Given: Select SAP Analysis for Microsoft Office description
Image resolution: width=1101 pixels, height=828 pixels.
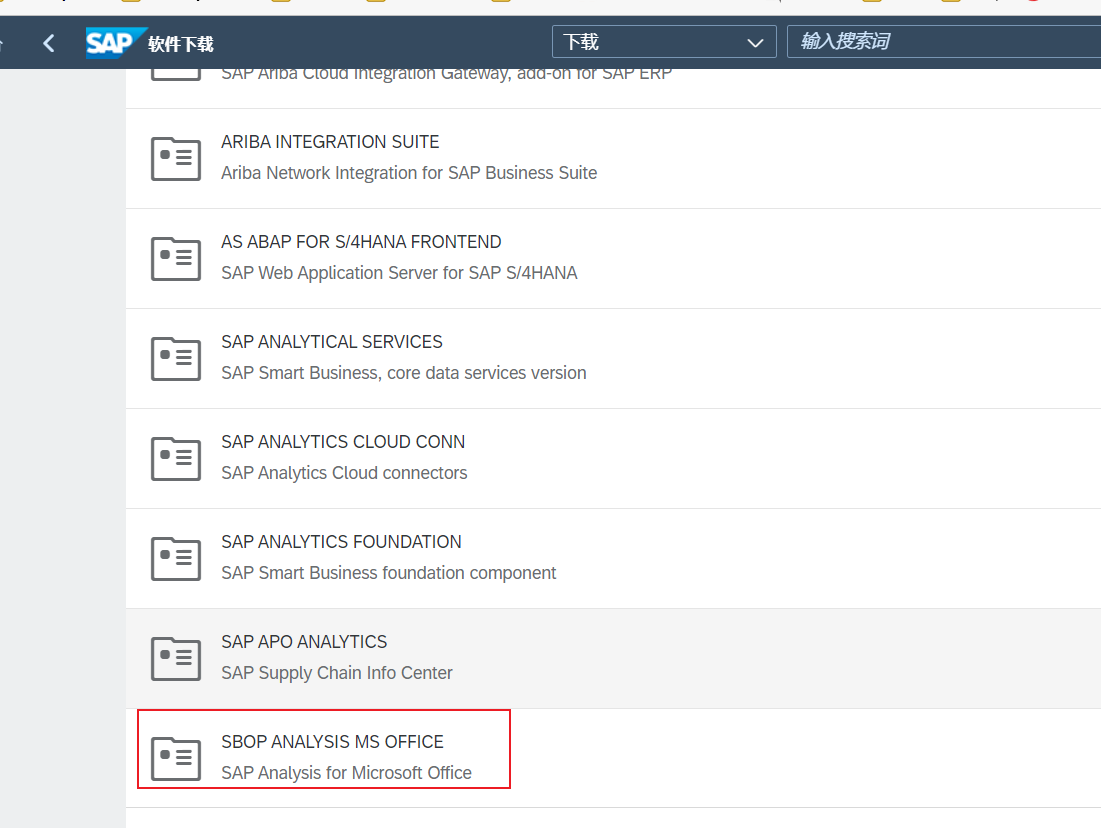Looking at the screenshot, I should 346,773.
